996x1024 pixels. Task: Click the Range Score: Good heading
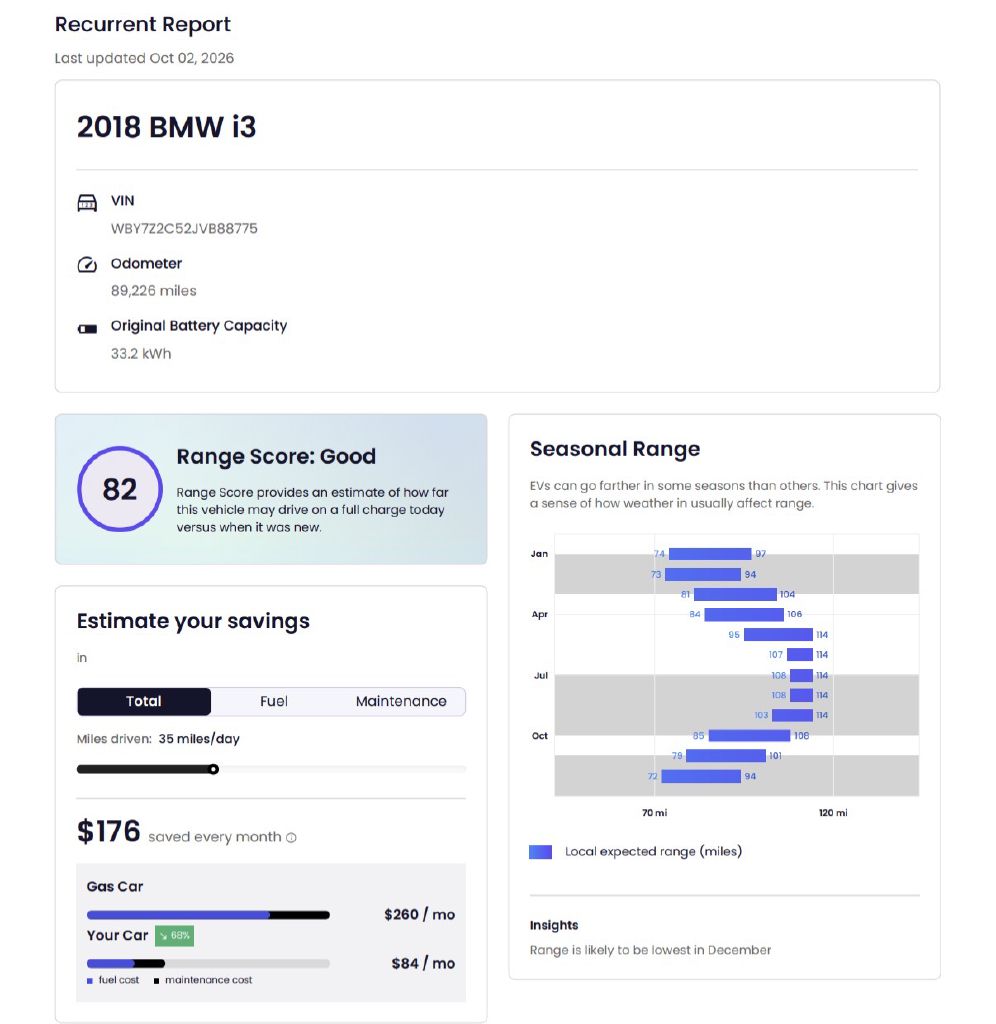point(276,456)
